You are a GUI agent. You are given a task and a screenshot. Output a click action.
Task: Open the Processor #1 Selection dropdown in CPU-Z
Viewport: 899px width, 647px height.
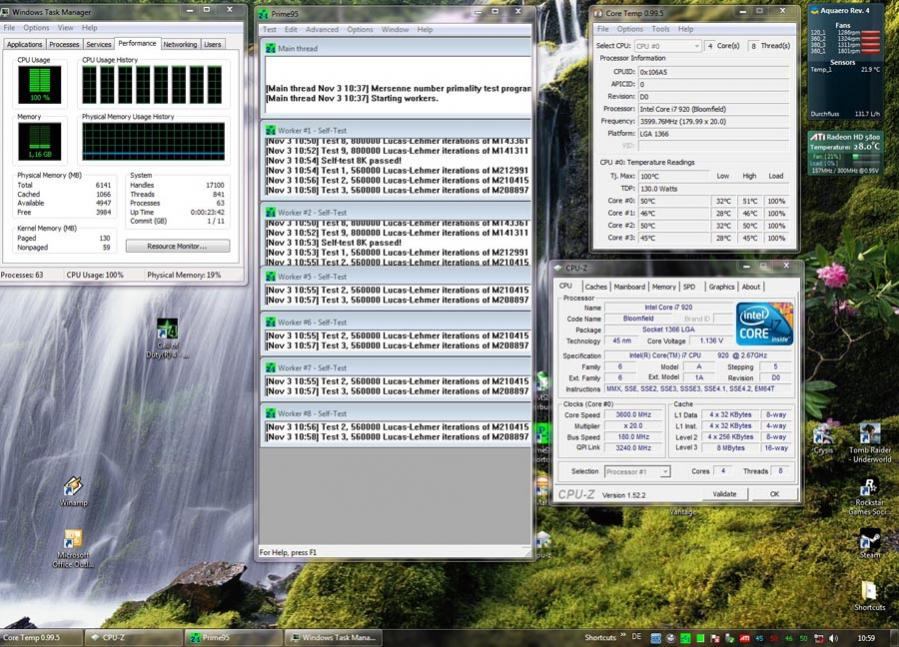[x=637, y=471]
